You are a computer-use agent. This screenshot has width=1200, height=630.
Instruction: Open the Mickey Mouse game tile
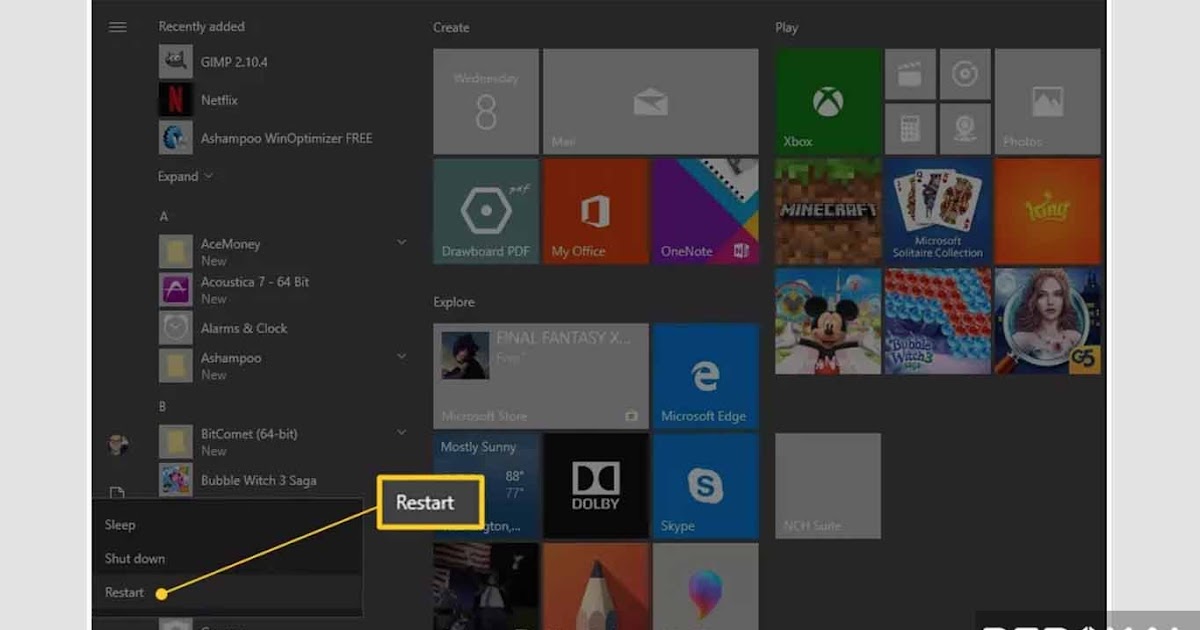point(828,321)
